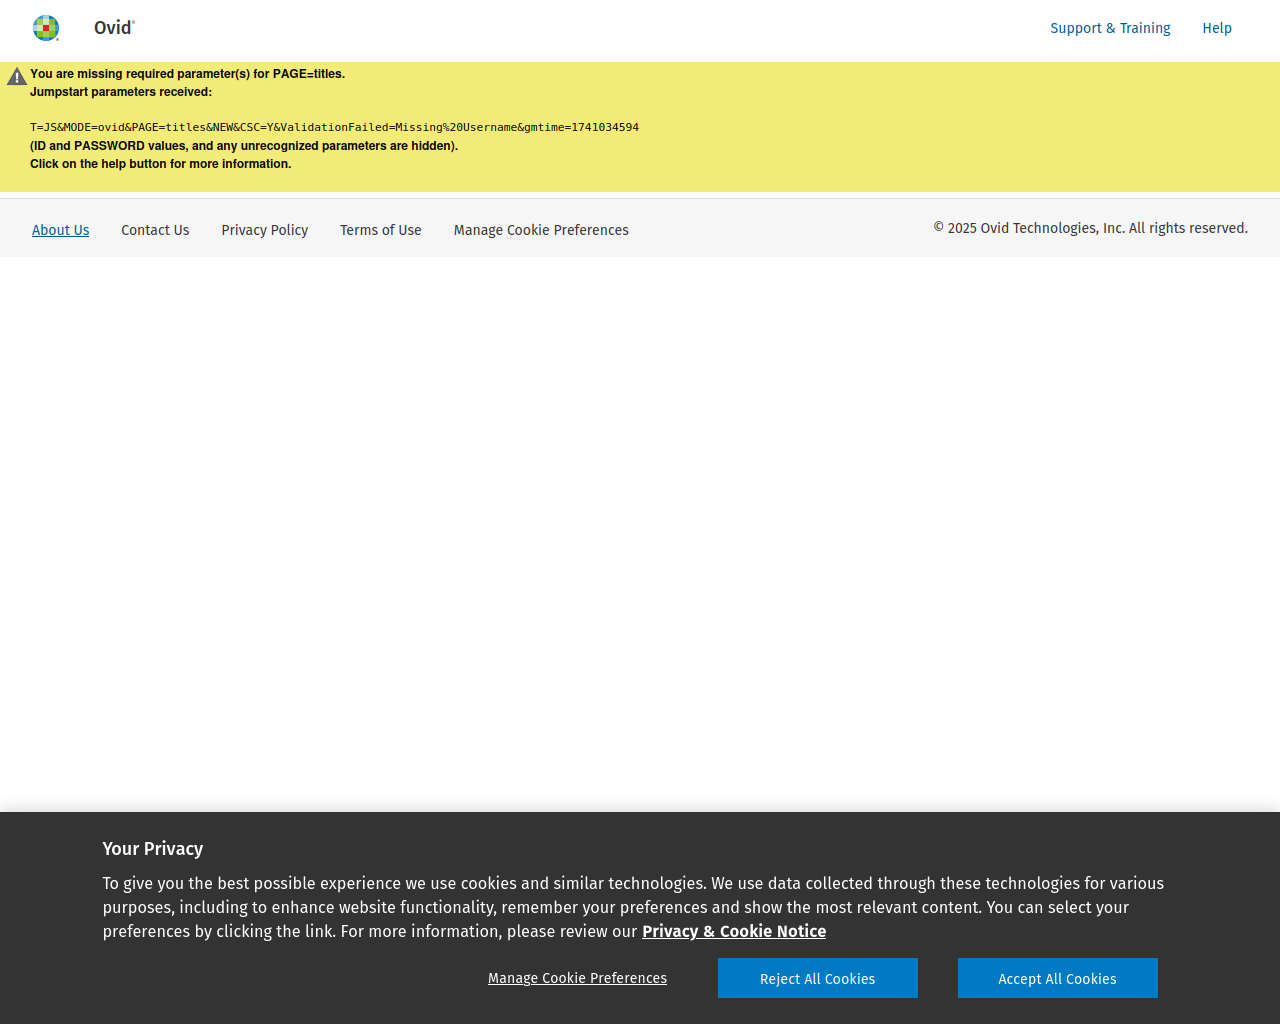Open About Us footer link
Screen dimensions: 1280x1024
coord(60,230)
